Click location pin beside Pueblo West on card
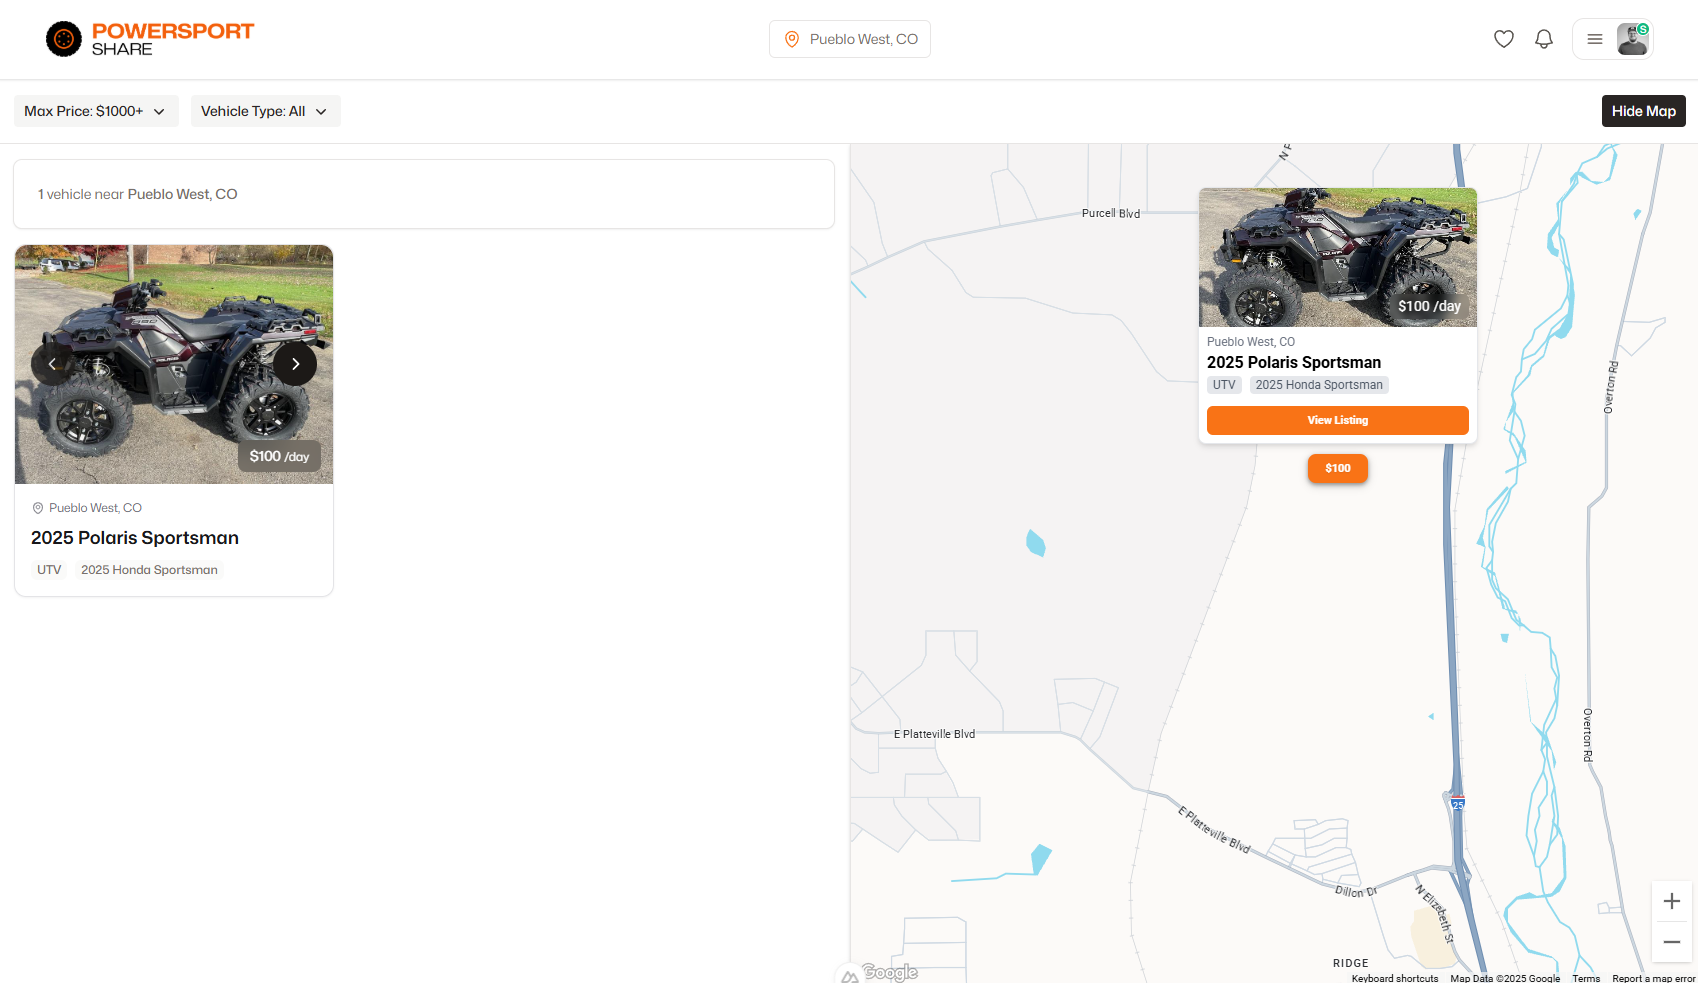This screenshot has height=983, width=1698. 38,508
